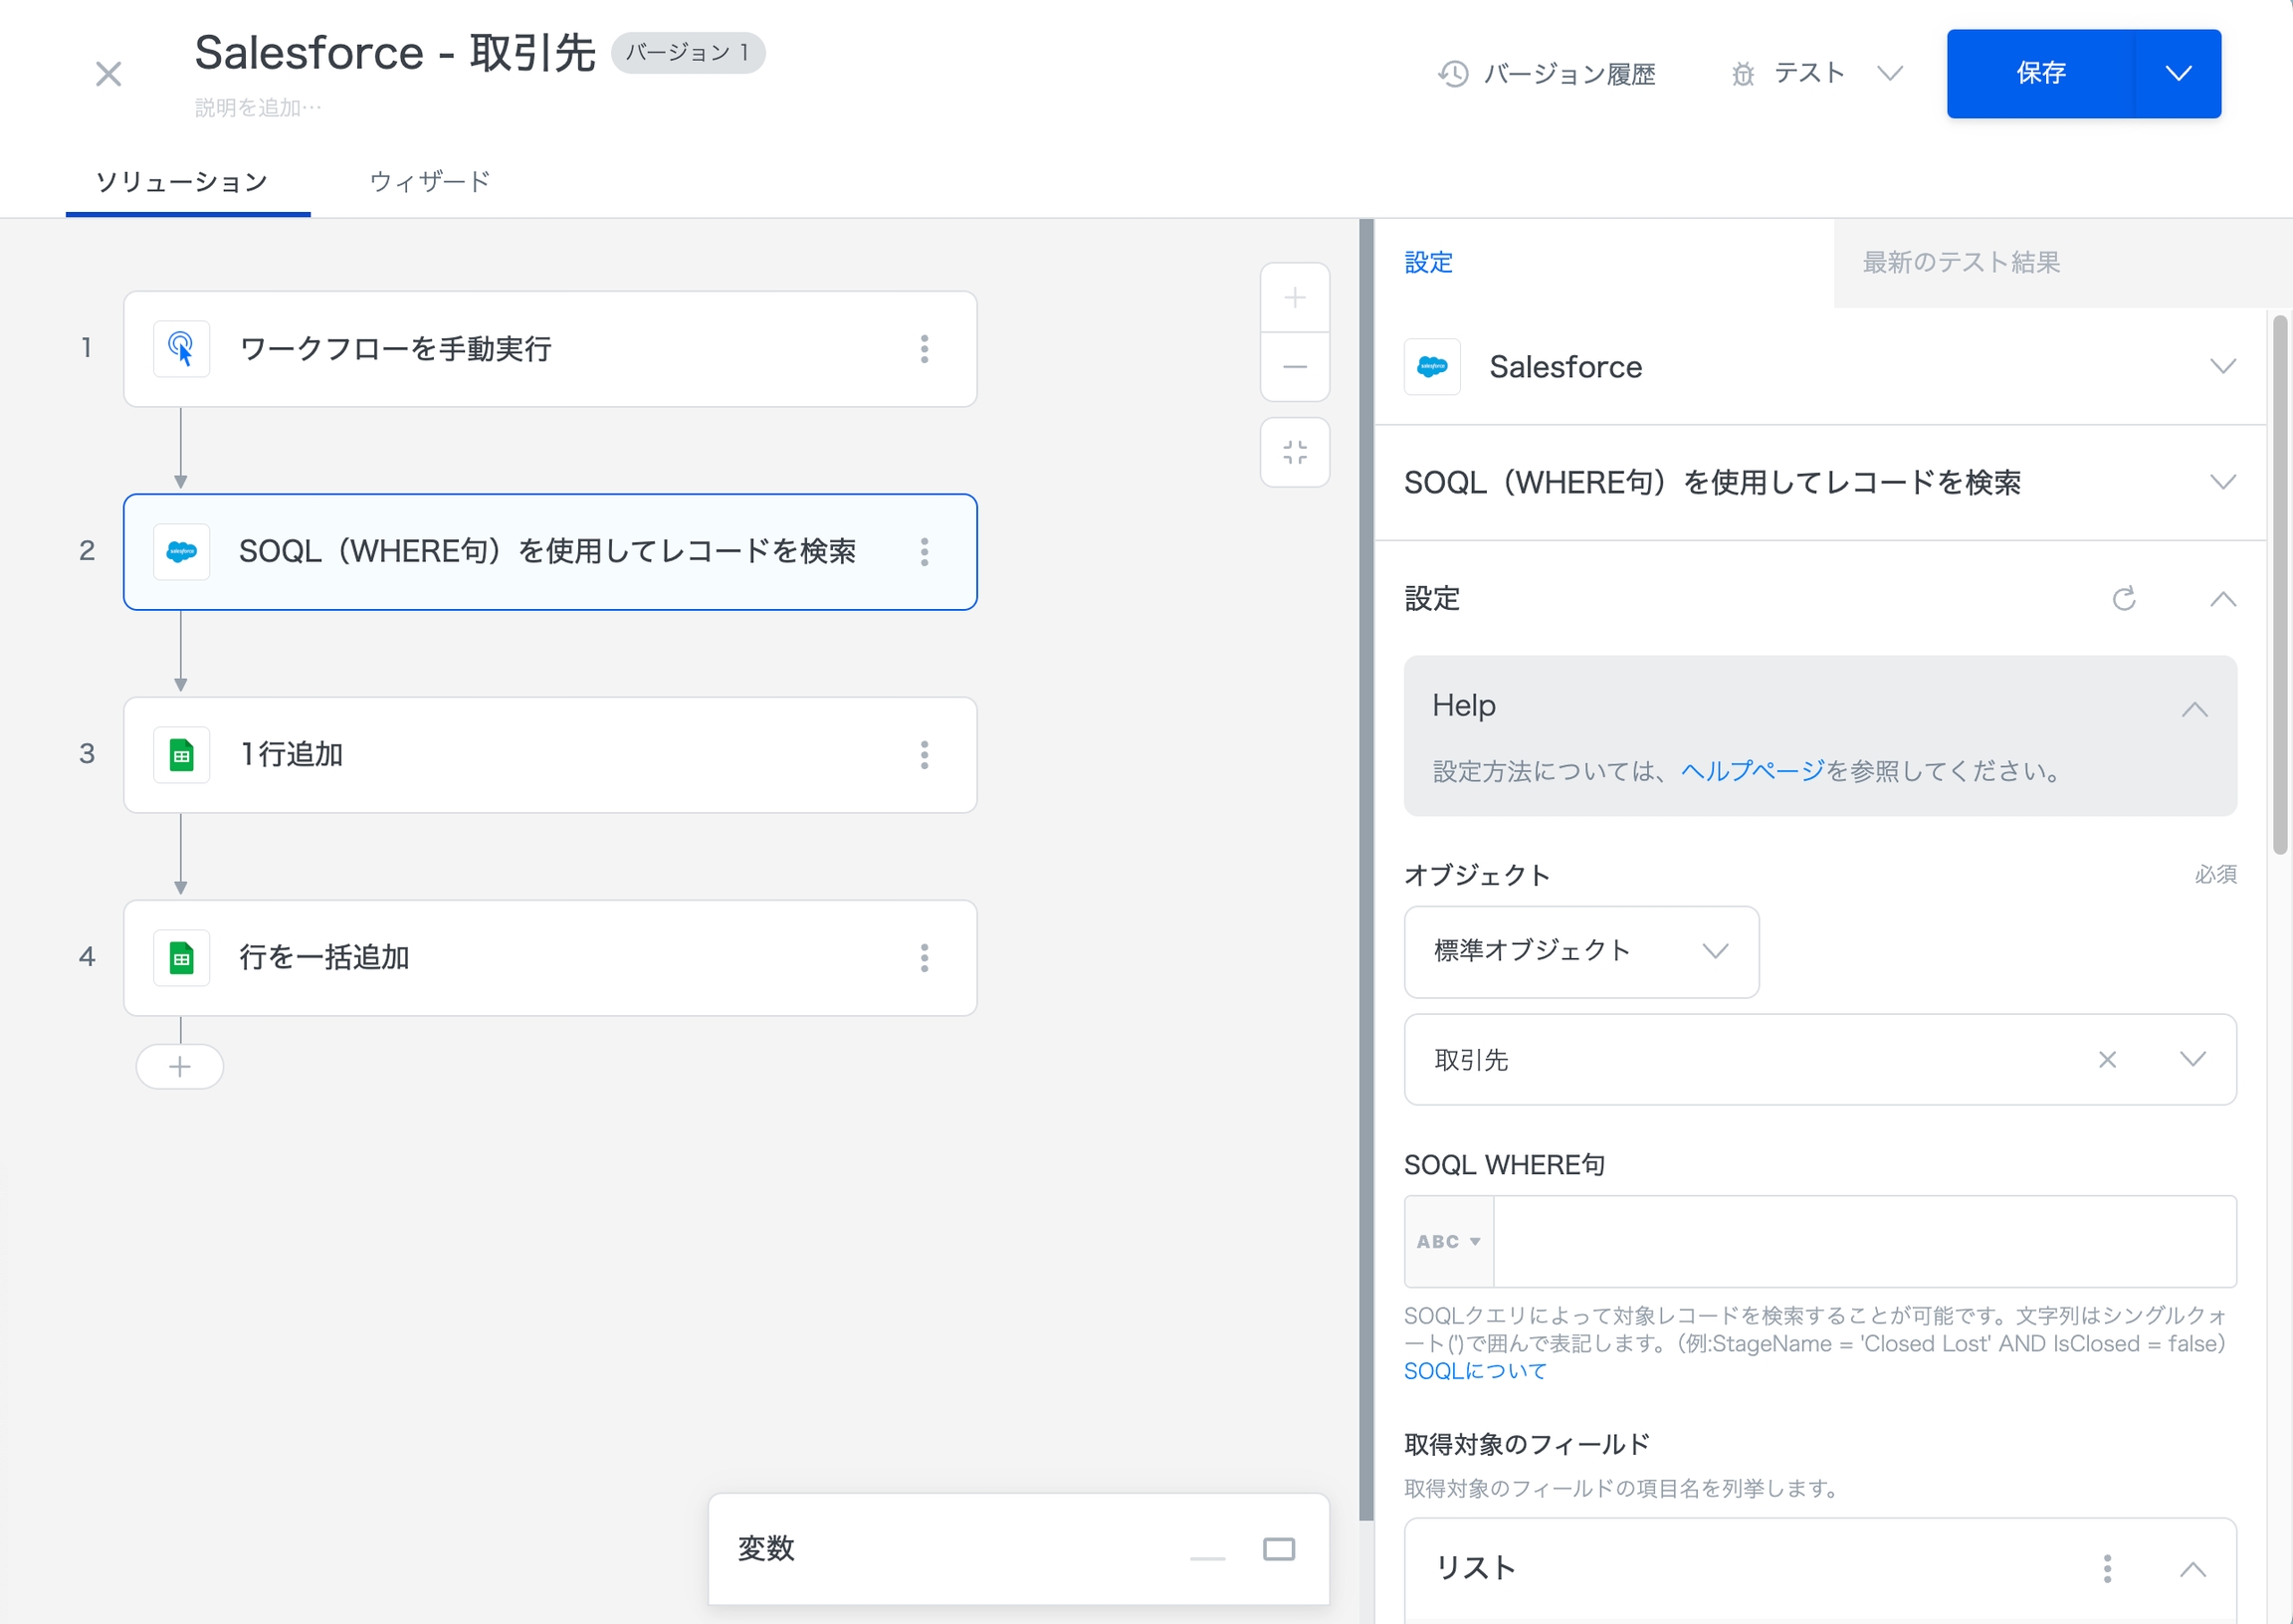Switch to ウィザード tab

pos(430,182)
